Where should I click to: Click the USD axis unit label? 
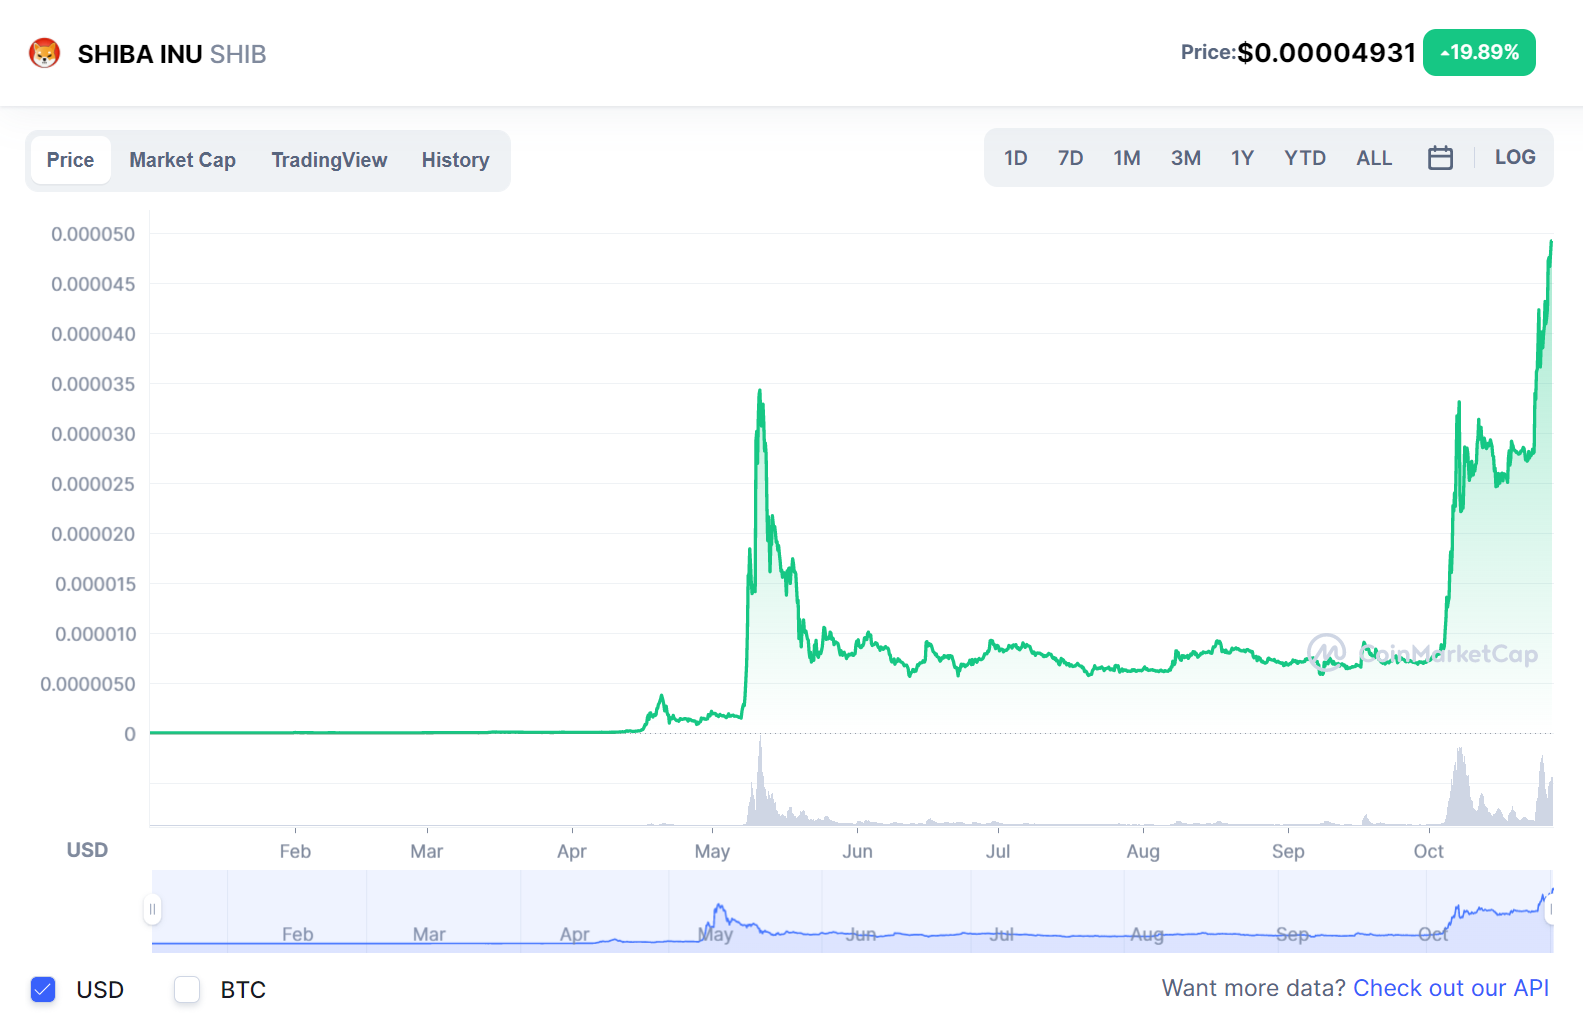[87, 850]
